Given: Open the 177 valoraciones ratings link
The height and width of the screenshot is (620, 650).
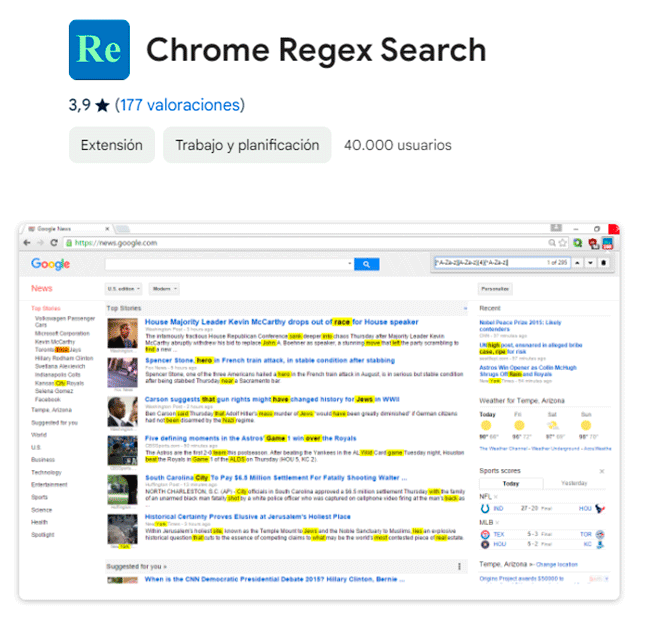Looking at the screenshot, I should click(x=180, y=105).
